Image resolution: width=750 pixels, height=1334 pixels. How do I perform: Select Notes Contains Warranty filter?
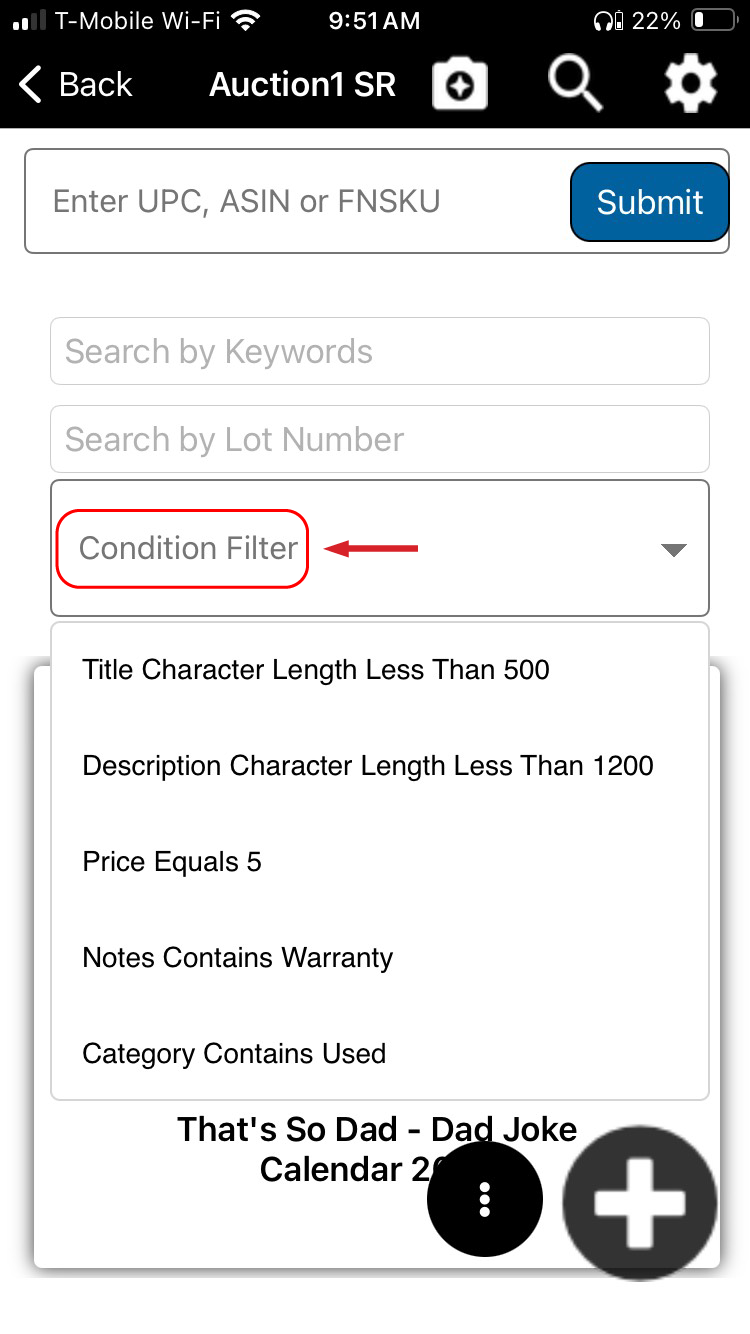pyautogui.click(x=238, y=958)
